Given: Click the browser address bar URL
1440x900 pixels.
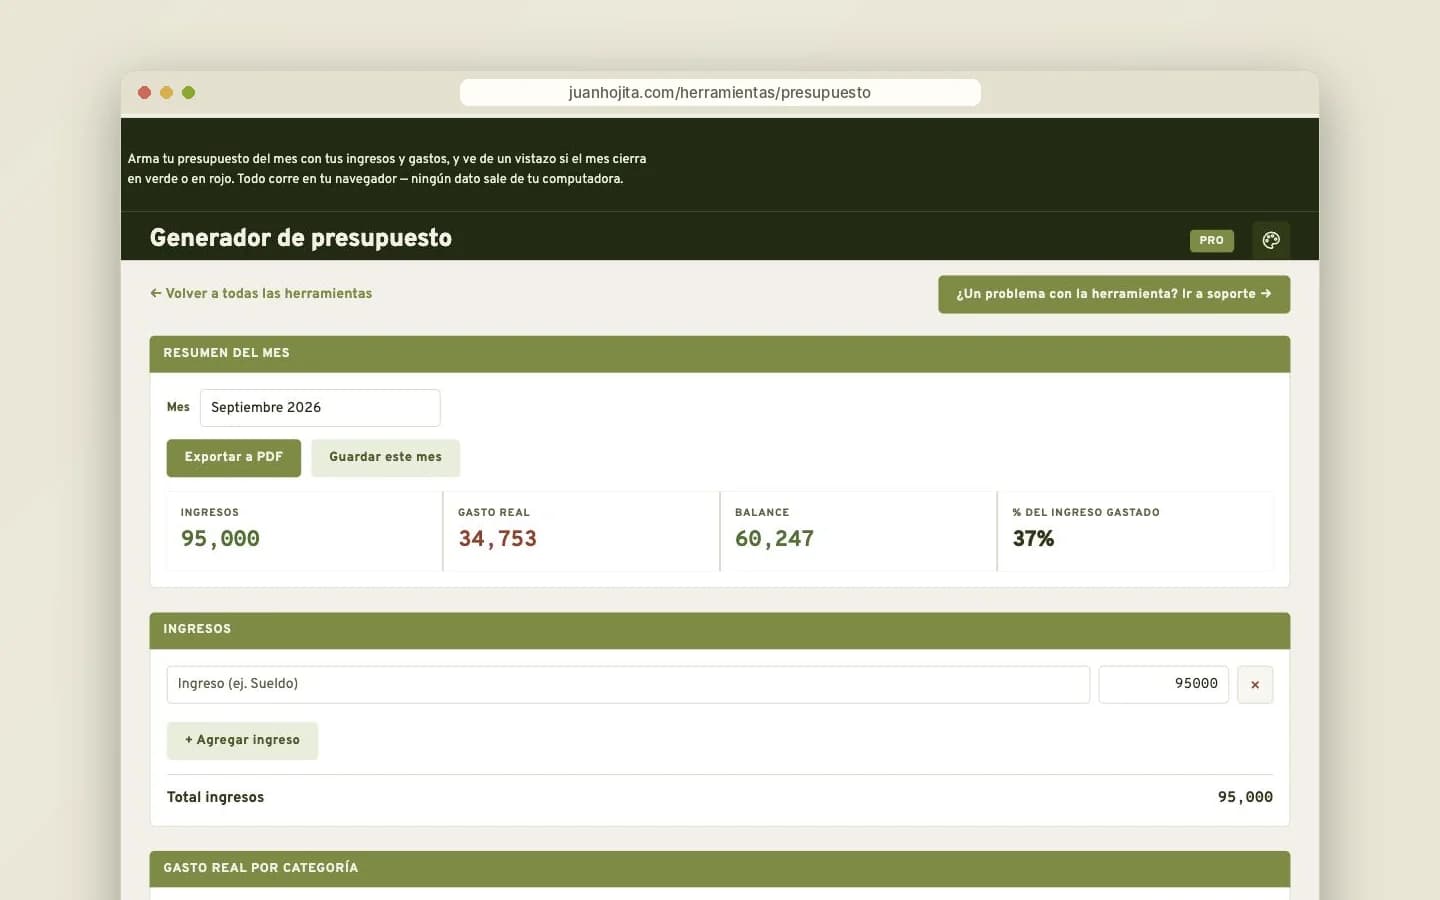Looking at the screenshot, I should [x=720, y=93].
